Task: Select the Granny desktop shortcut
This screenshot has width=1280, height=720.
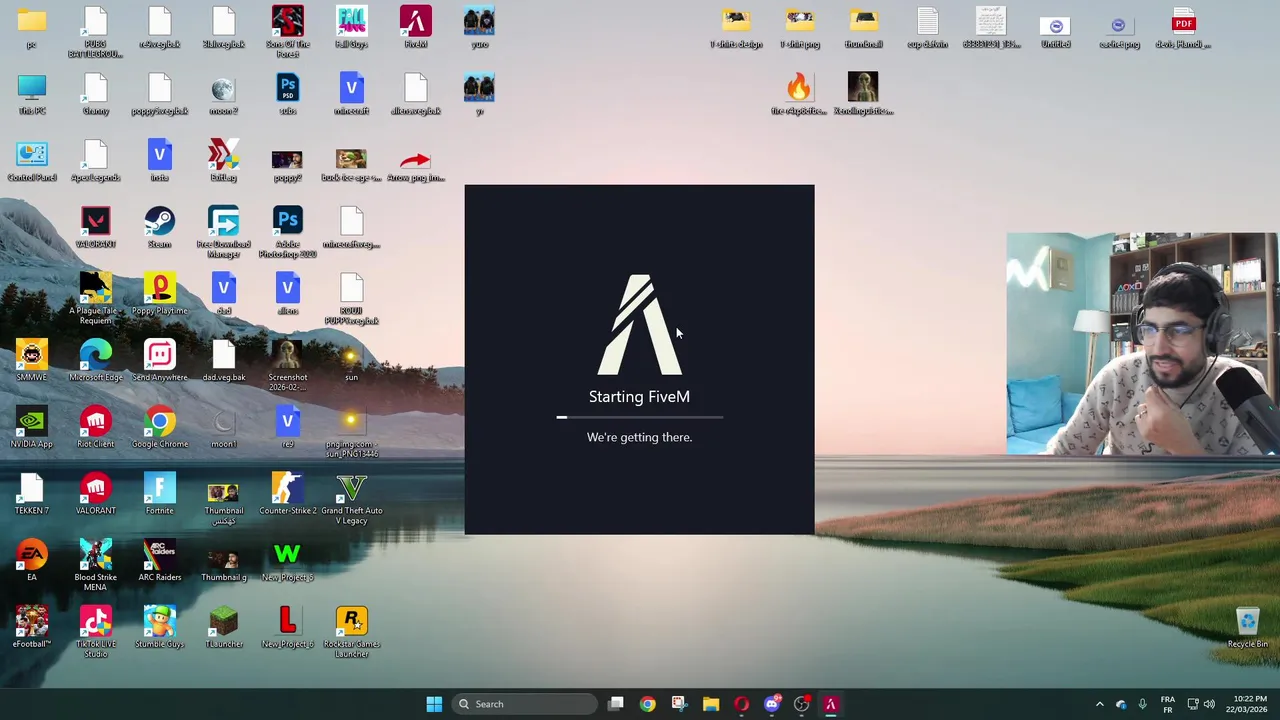Action: [x=95, y=94]
